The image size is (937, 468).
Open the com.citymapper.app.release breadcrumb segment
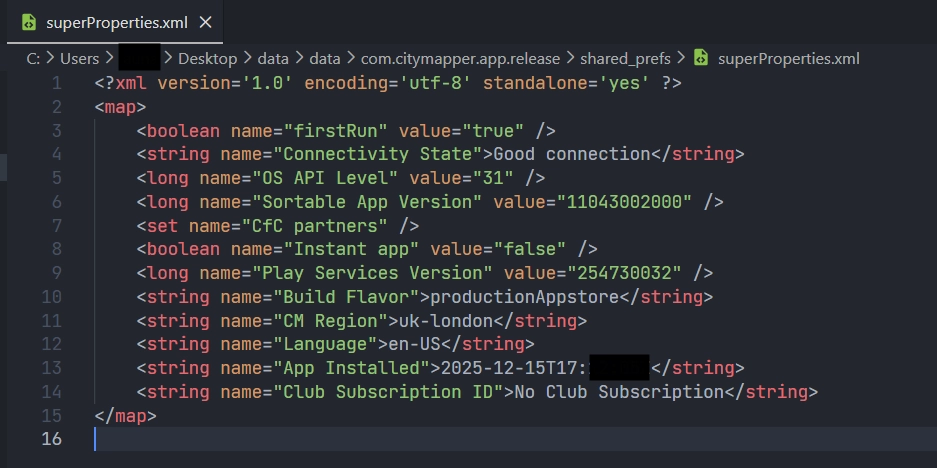click(461, 59)
